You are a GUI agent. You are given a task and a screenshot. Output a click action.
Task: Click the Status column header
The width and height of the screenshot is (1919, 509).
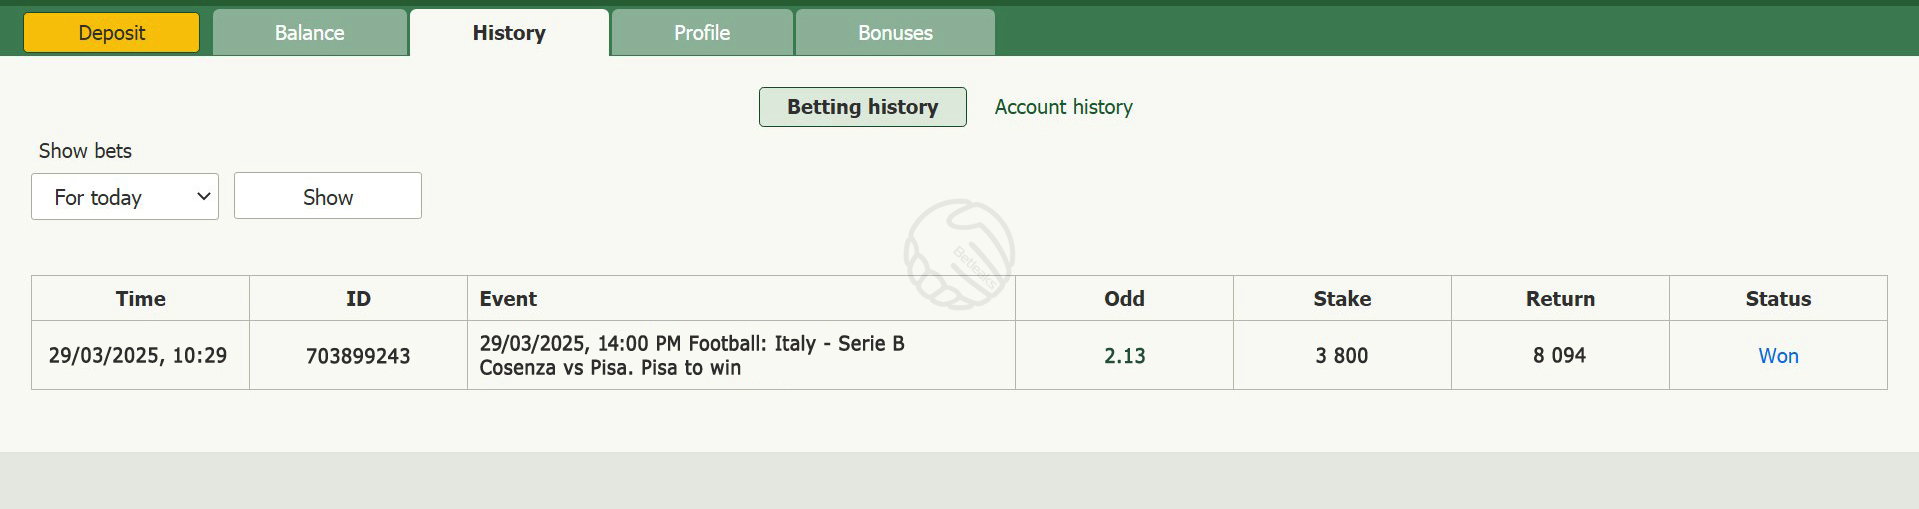coord(1778,298)
